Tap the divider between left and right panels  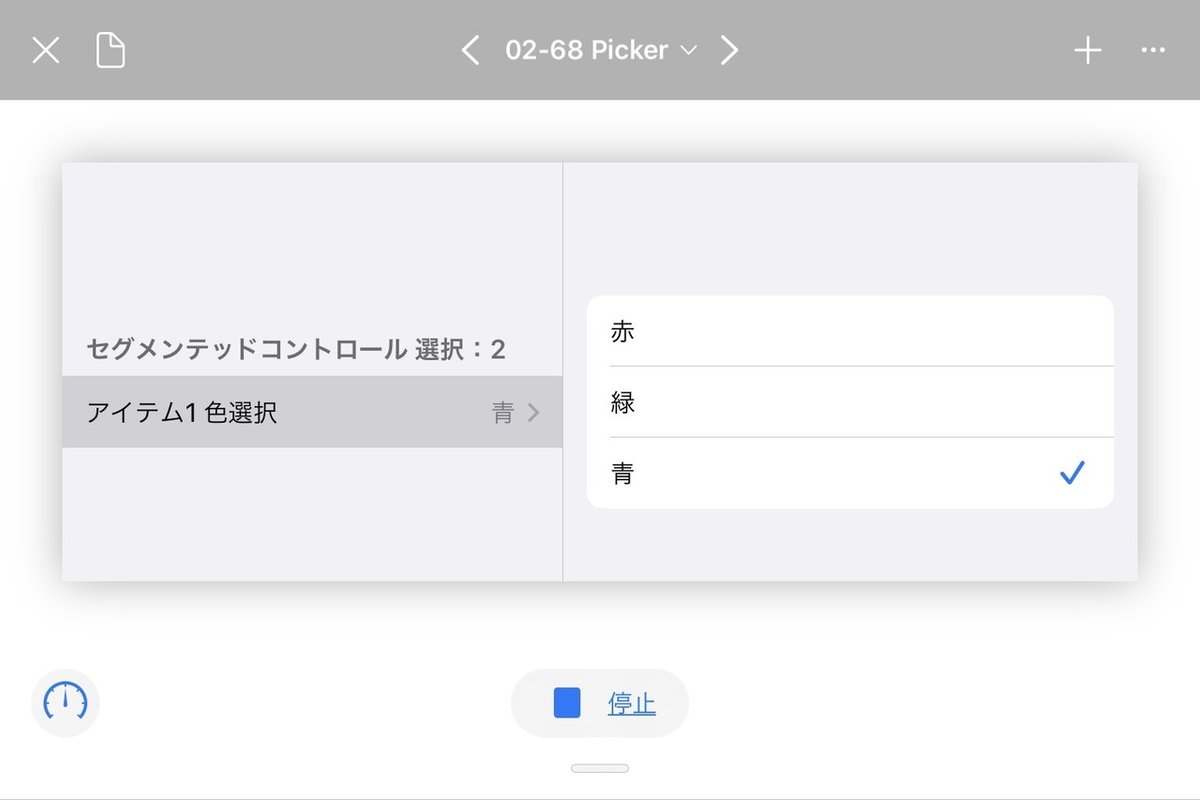[x=564, y=370]
